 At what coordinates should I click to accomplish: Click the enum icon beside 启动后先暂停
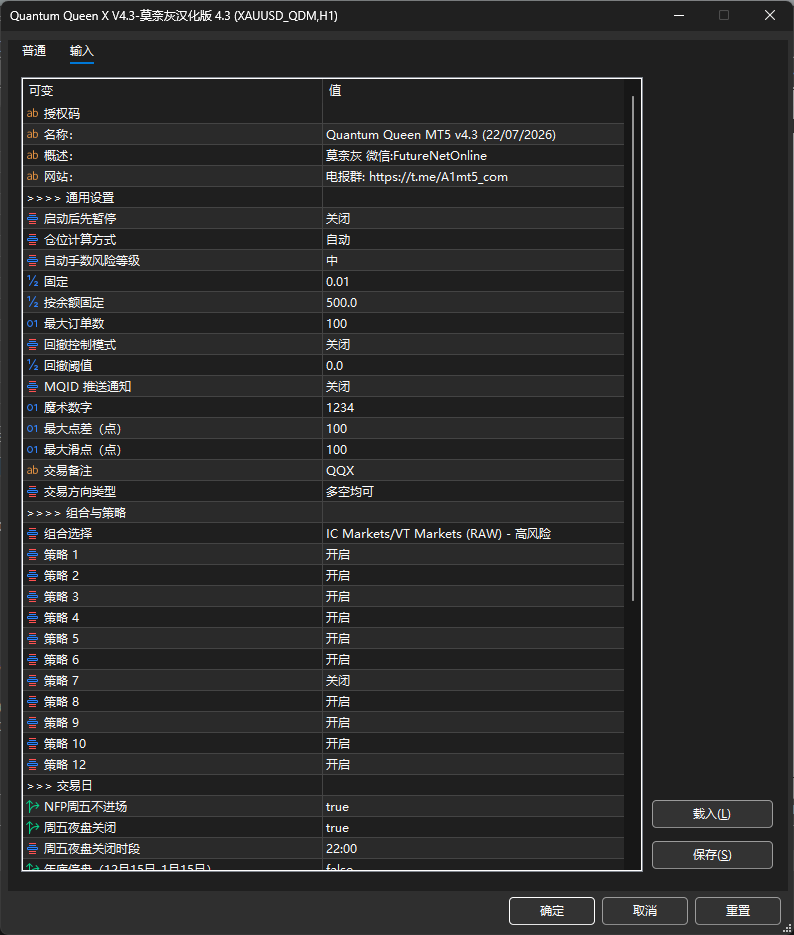pos(33,219)
